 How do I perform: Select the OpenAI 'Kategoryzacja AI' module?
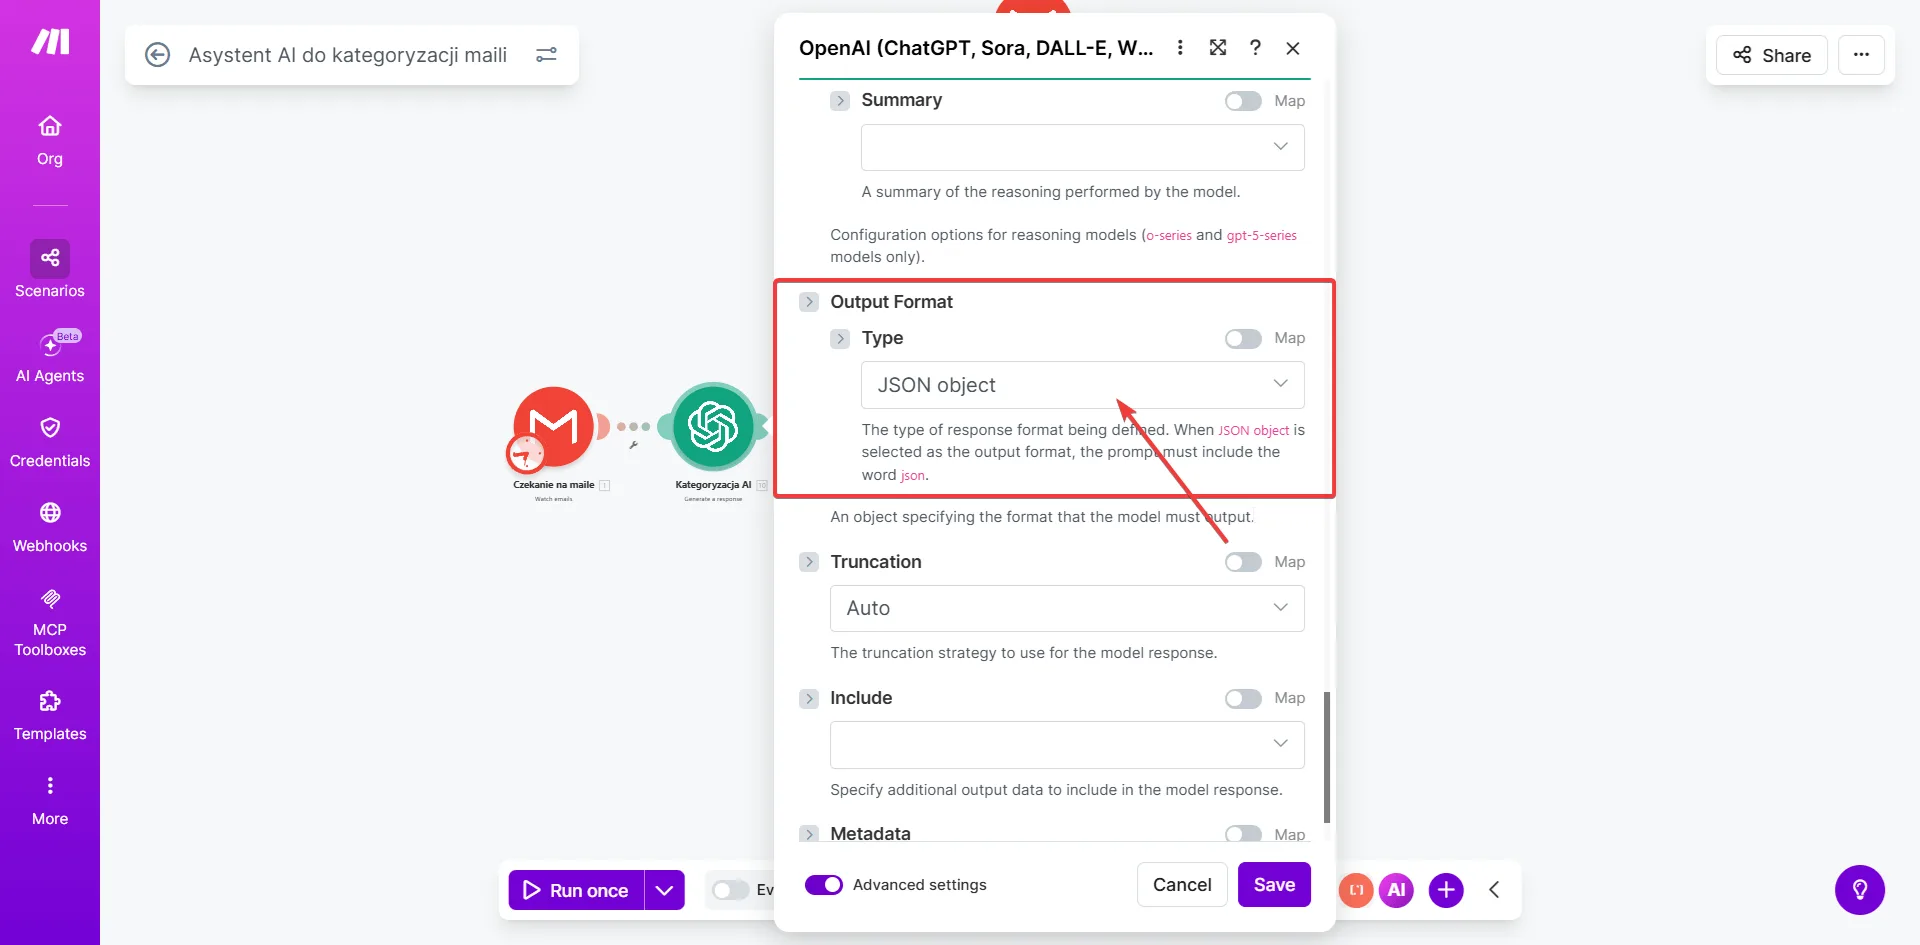click(713, 427)
